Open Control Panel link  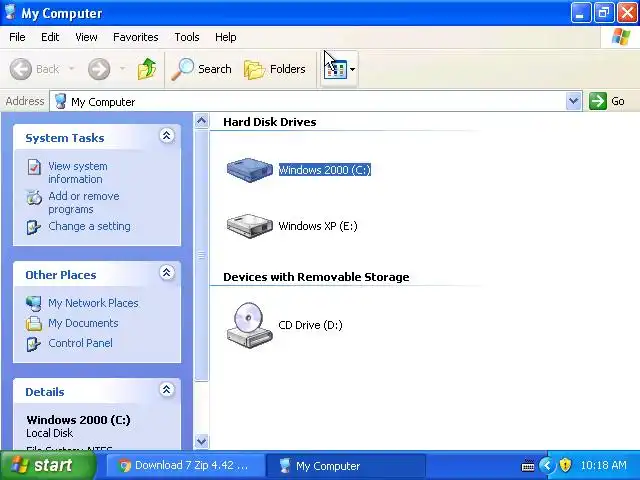click(80, 343)
